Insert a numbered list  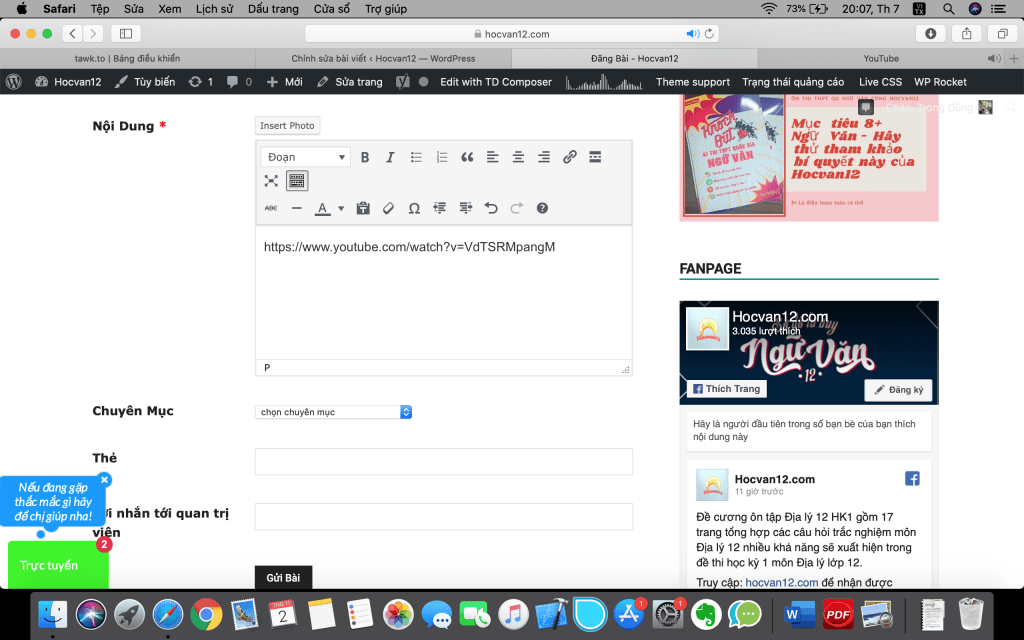pos(441,157)
